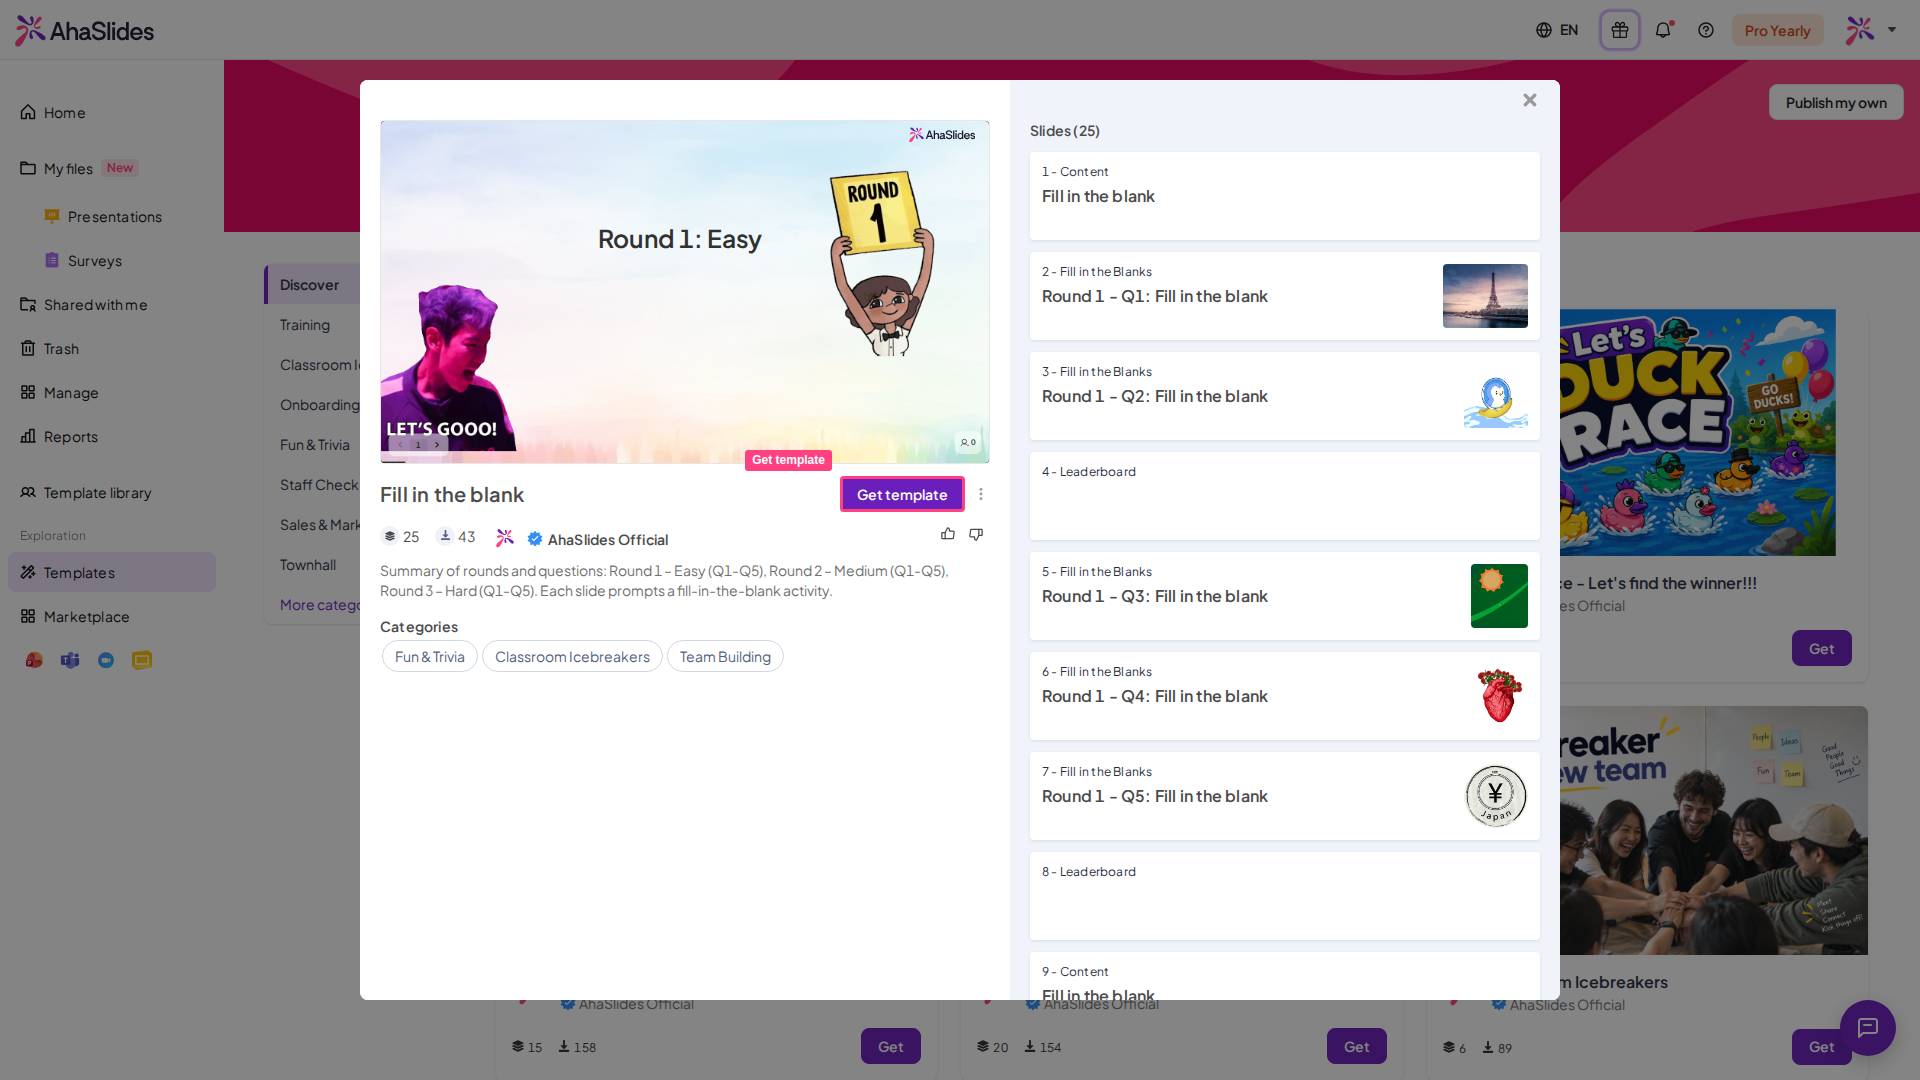
Task: Open slide 4 Leaderboard item
Action: click(1285, 496)
